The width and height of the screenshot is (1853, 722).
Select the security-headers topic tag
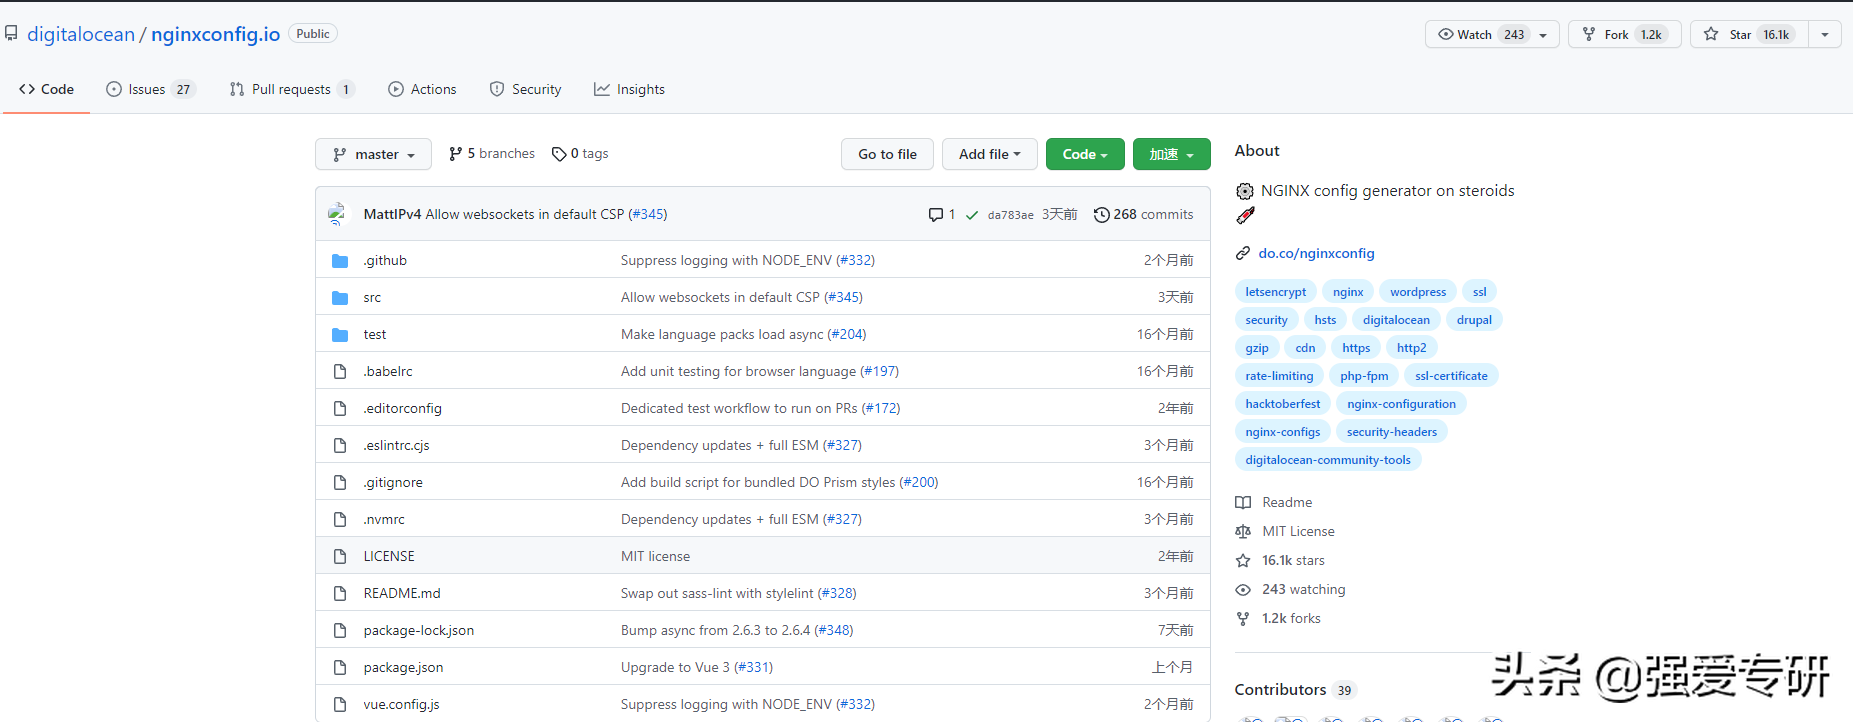[x=1392, y=432]
